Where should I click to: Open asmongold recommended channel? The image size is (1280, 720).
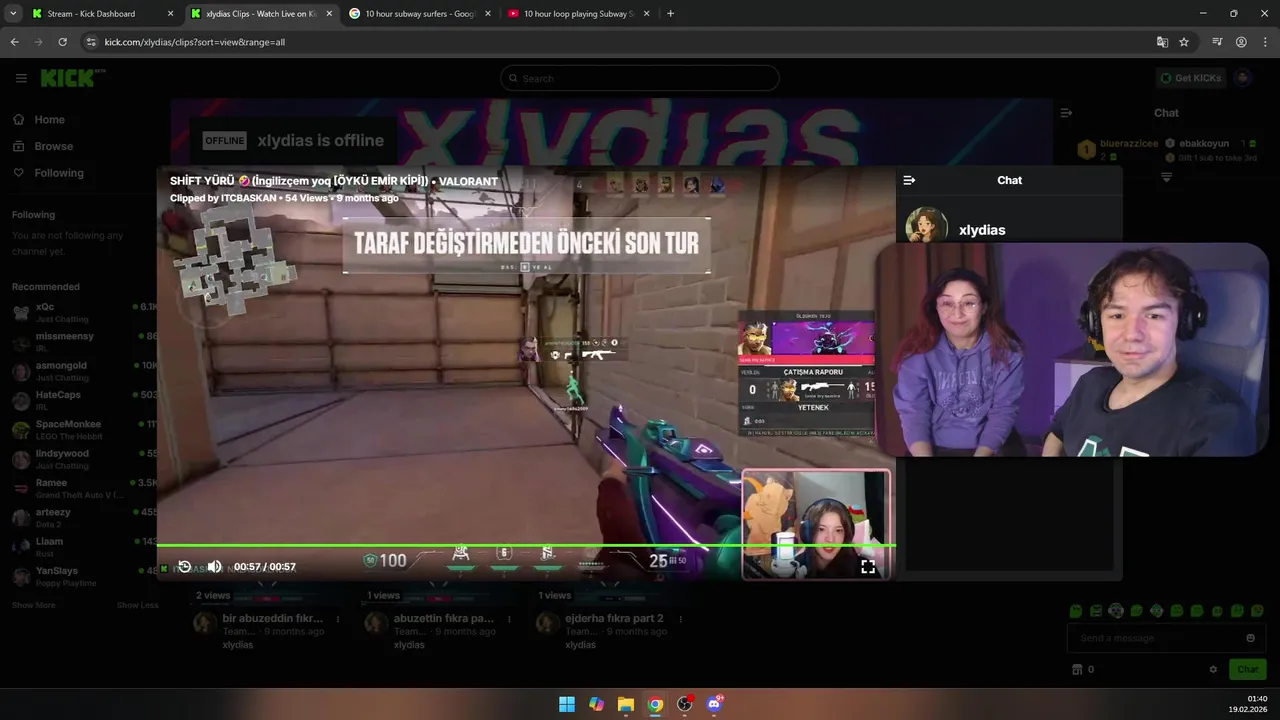pos(84,371)
